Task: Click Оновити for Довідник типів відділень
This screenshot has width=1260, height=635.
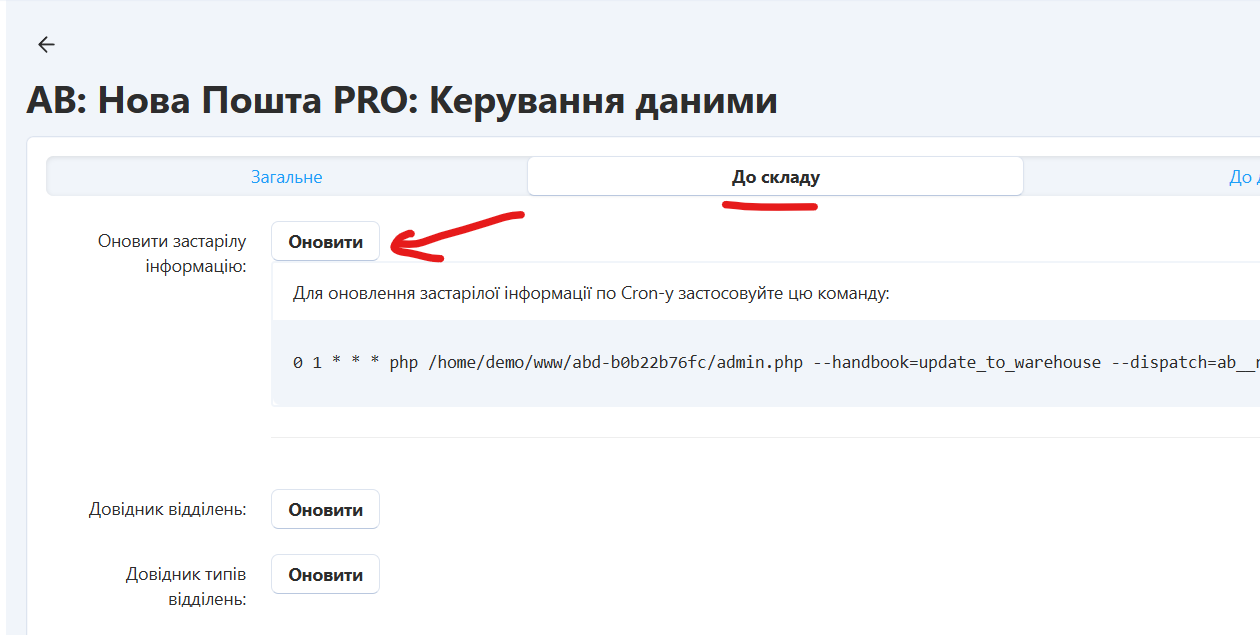Action: click(325, 575)
